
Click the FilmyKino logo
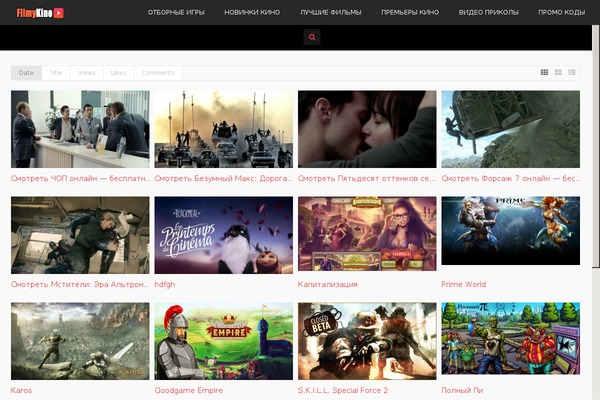point(40,13)
